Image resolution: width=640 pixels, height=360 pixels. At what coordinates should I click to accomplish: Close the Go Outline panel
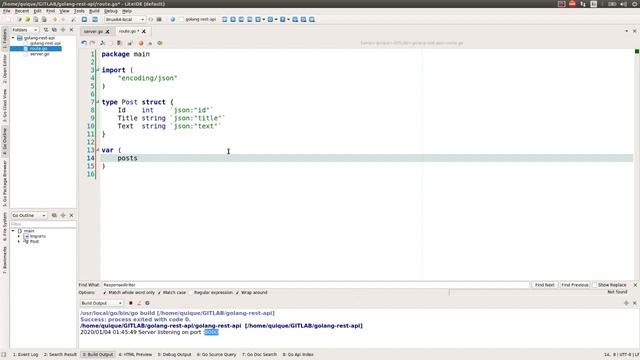click(x=71, y=215)
